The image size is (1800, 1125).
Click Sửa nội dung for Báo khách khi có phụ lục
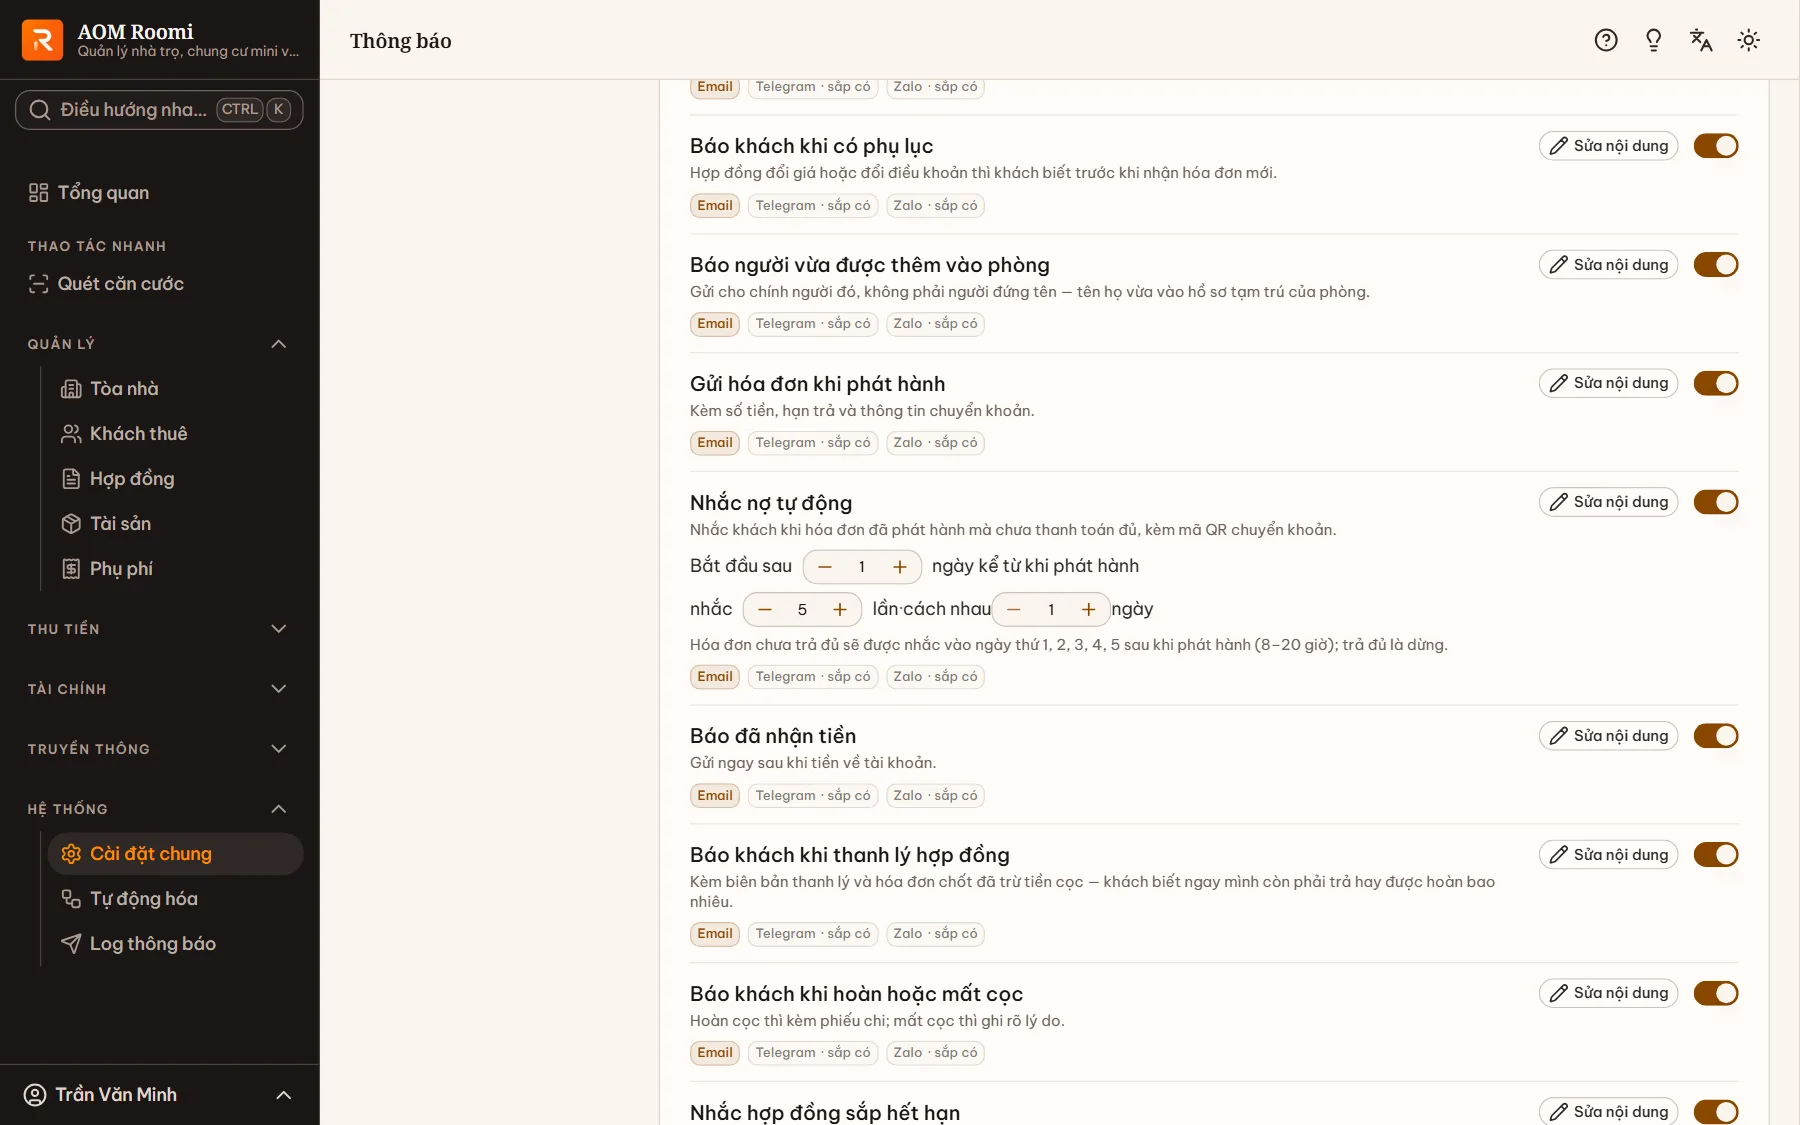[x=1608, y=146]
